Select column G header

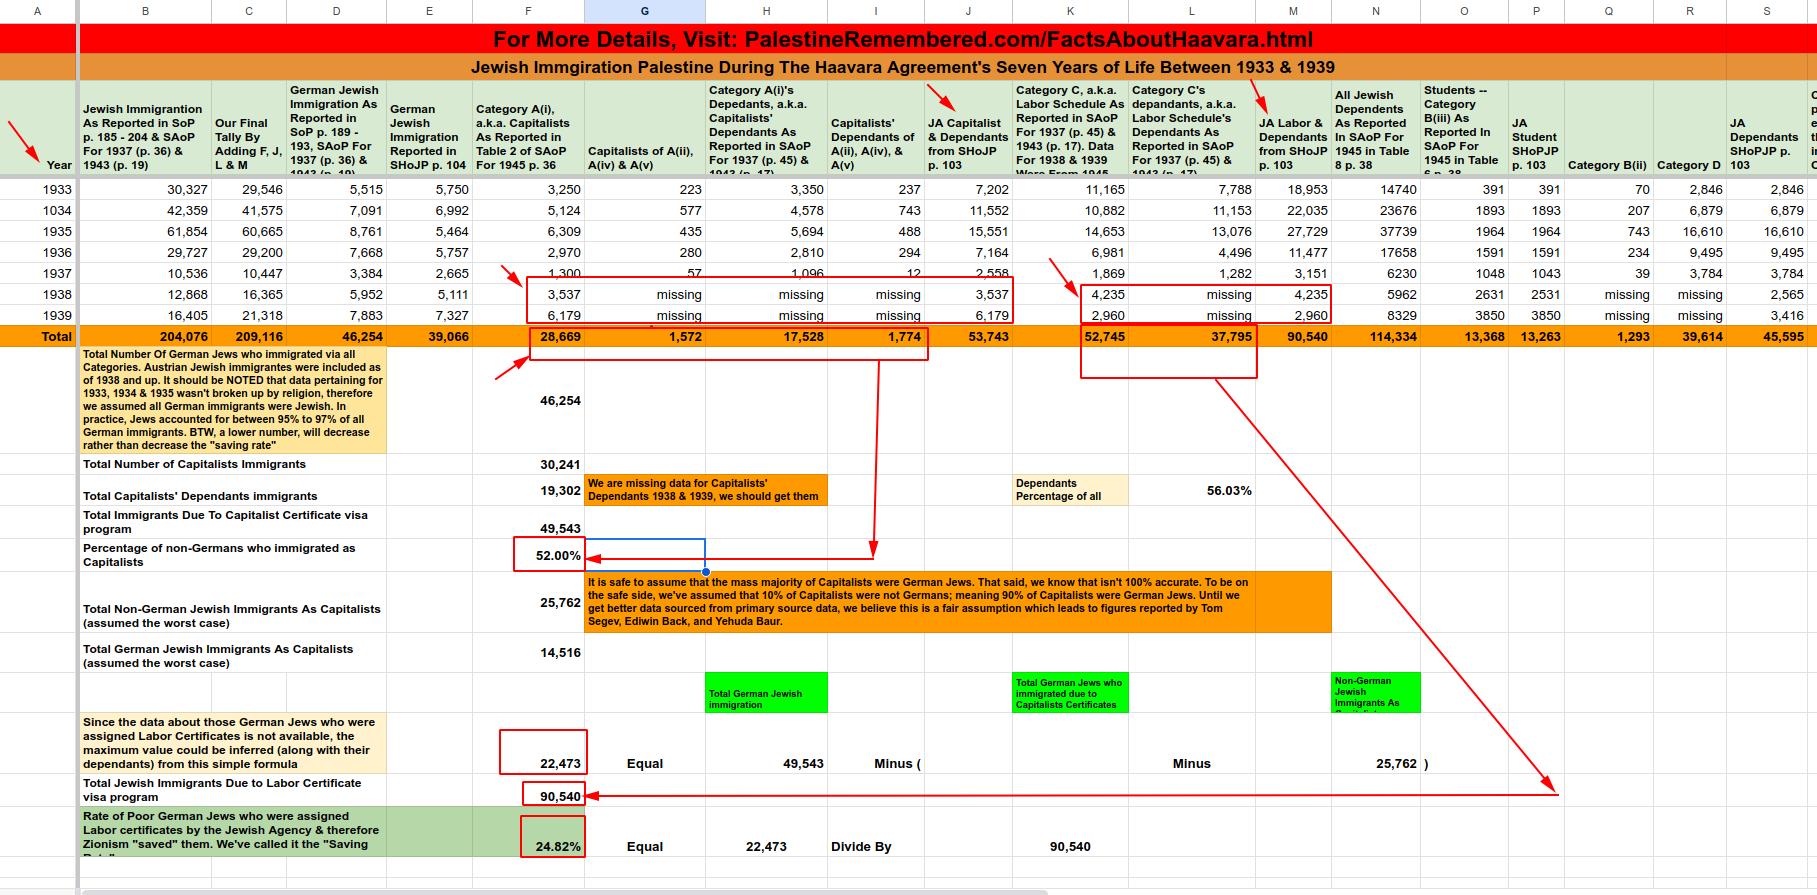pos(644,11)
